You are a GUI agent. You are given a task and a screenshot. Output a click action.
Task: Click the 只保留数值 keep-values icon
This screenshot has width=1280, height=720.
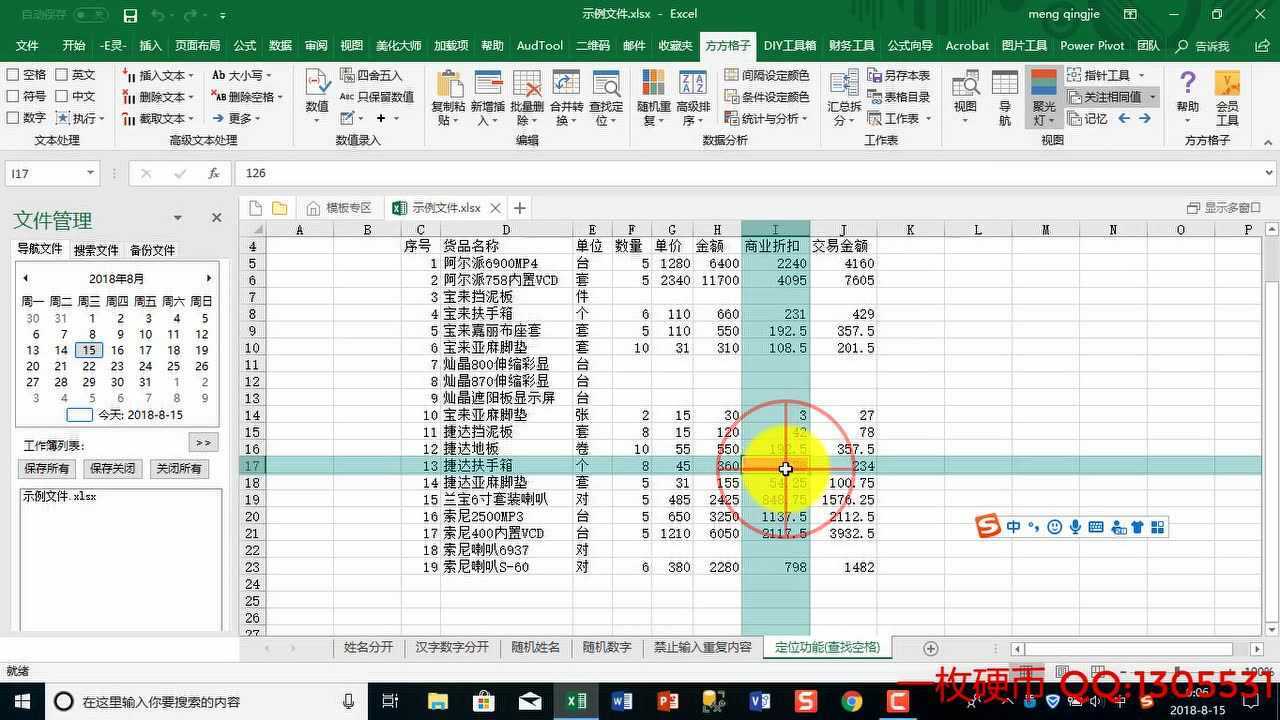coord(347,97)
